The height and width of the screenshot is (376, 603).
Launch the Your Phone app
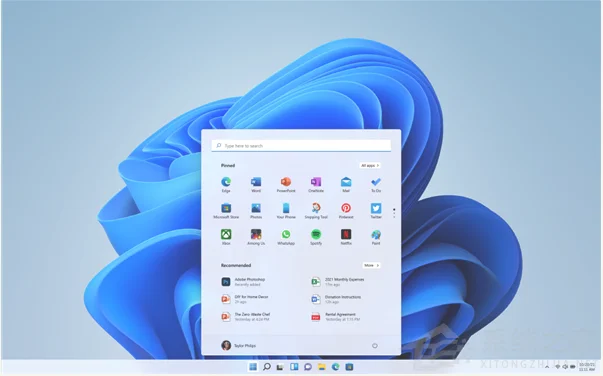tap(286, 211)
